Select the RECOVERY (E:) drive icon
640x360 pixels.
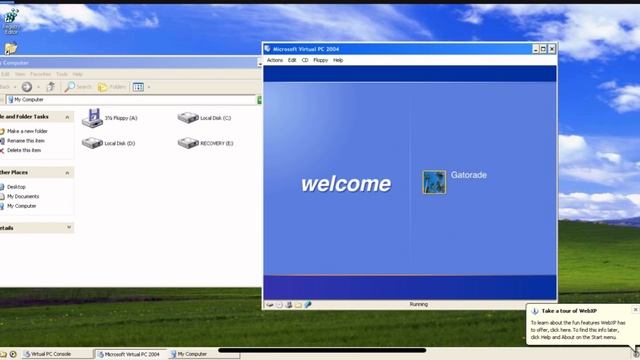[x=188, y=143]
